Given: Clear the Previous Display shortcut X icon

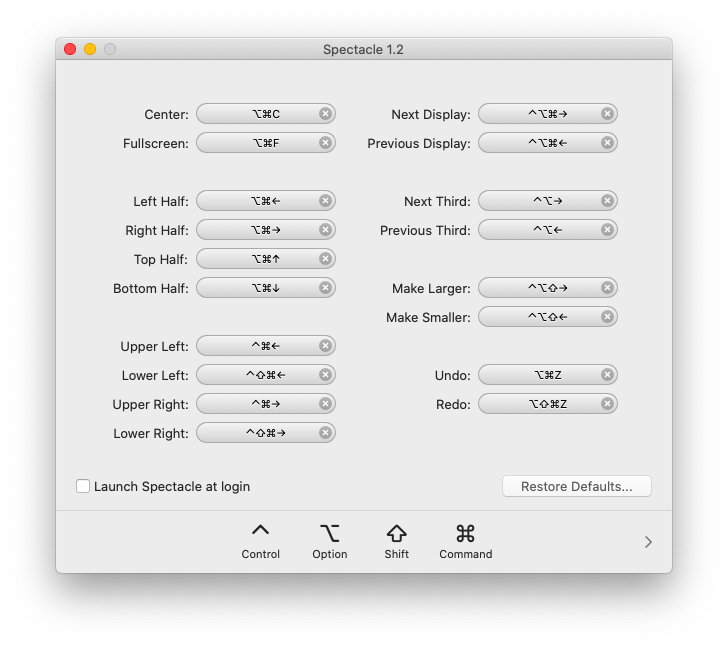Looking at the screenshot, I should pyautogui.click(x=607, y=143).
